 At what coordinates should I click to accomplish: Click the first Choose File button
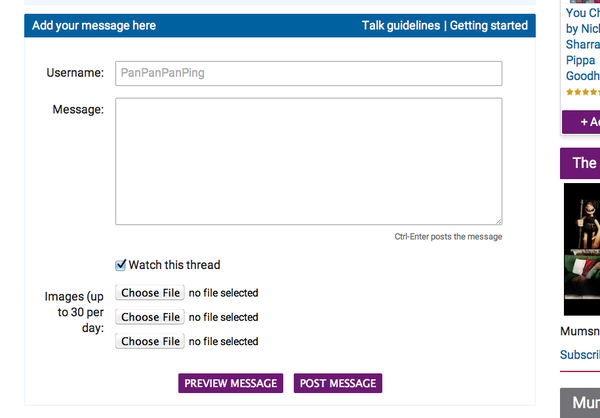[x=150, y=293]
